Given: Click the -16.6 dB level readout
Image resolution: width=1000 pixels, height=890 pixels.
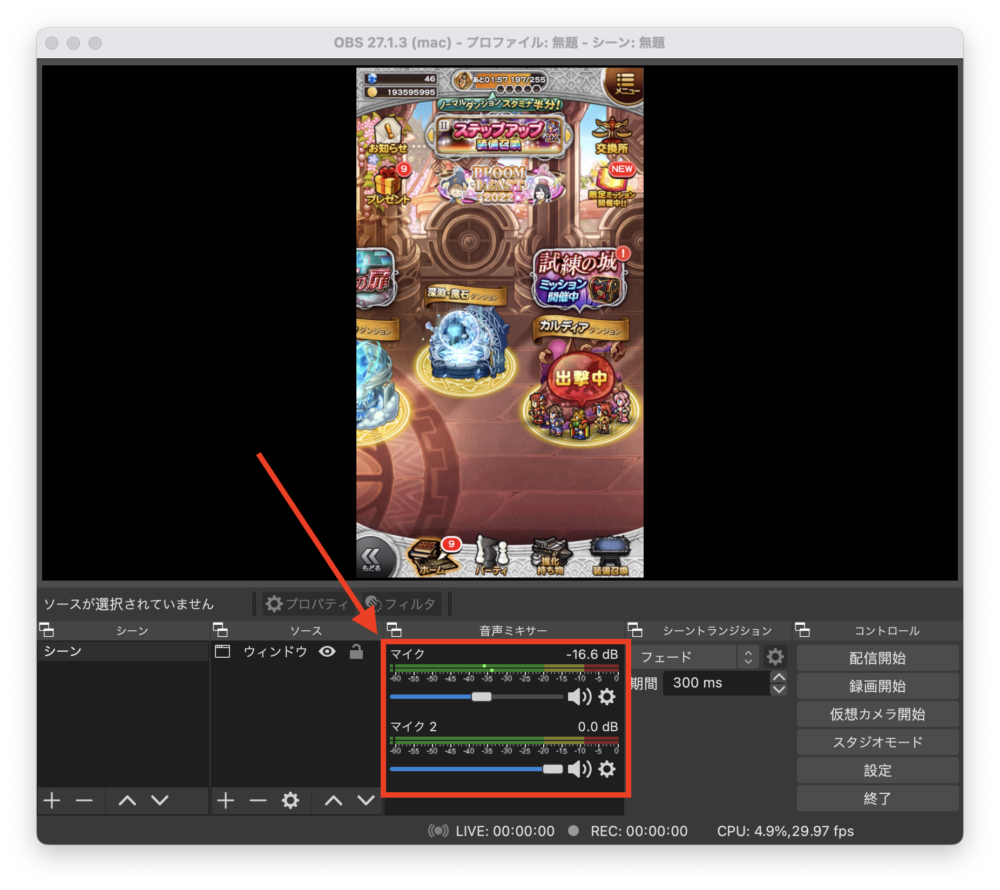Looking at the screenshot, I should tap(592, 654).
